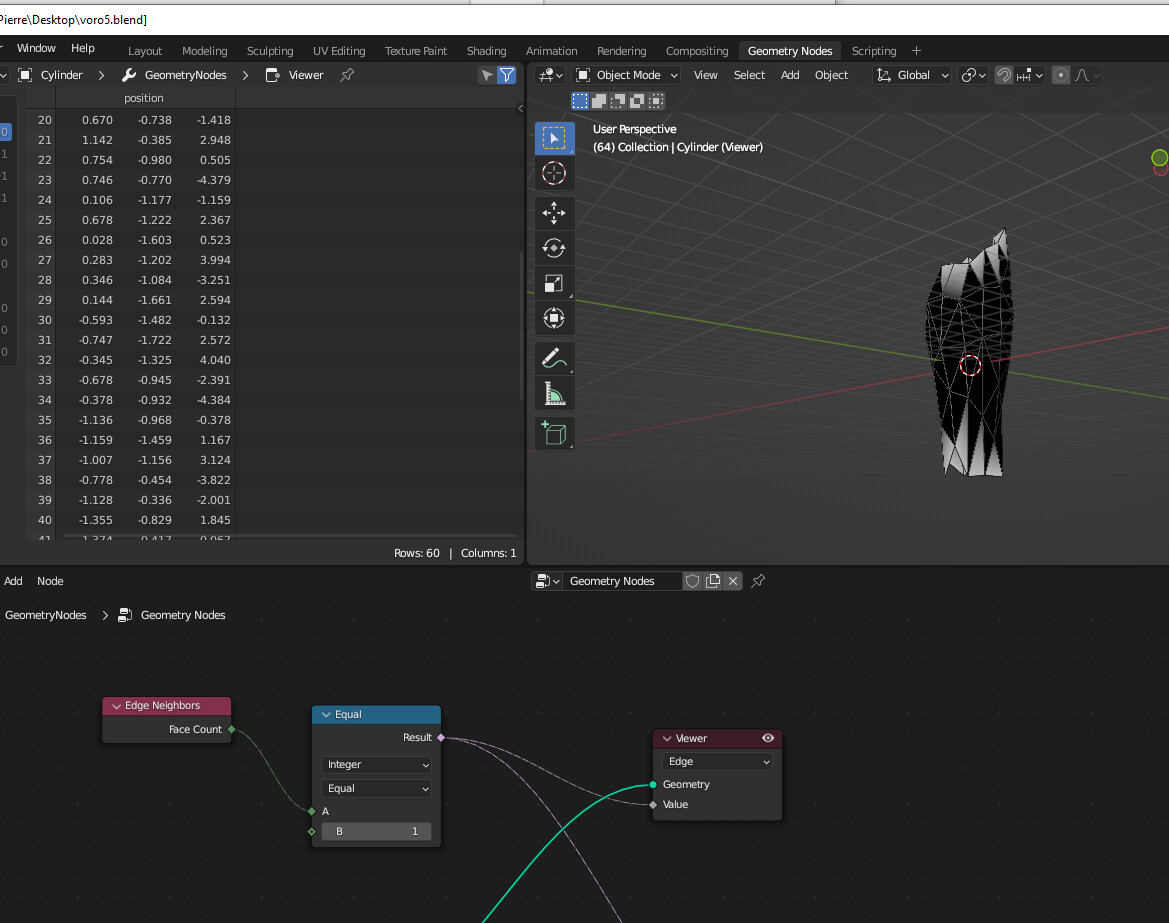Open the Object Mode dropdown
The height and width of the screenshot is (923, 1169).
click(626, 75)
